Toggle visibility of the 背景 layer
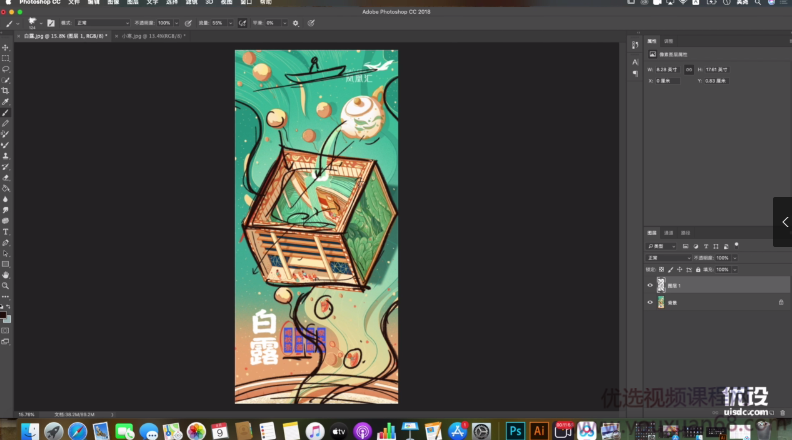792x440 pixels. (x=650, y=301)
